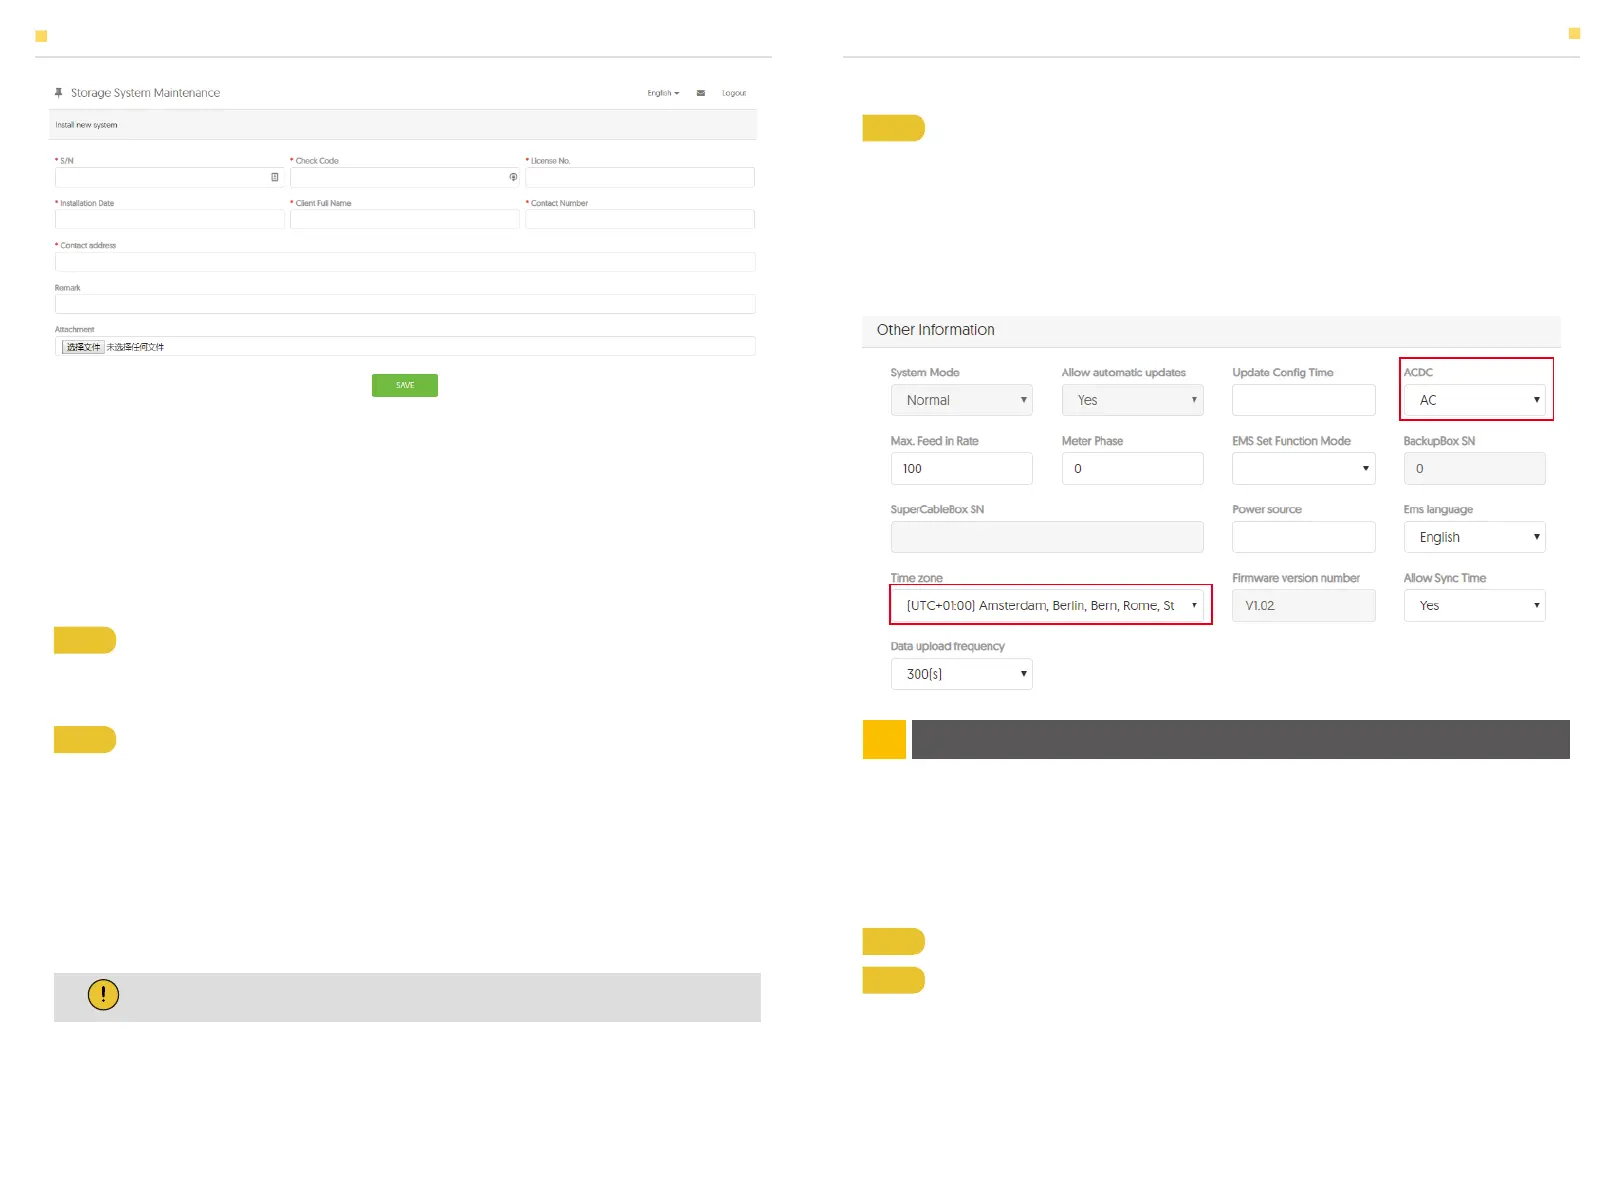Focus the Check Code input field
Screen dimensions: 1616x1191
405,177
